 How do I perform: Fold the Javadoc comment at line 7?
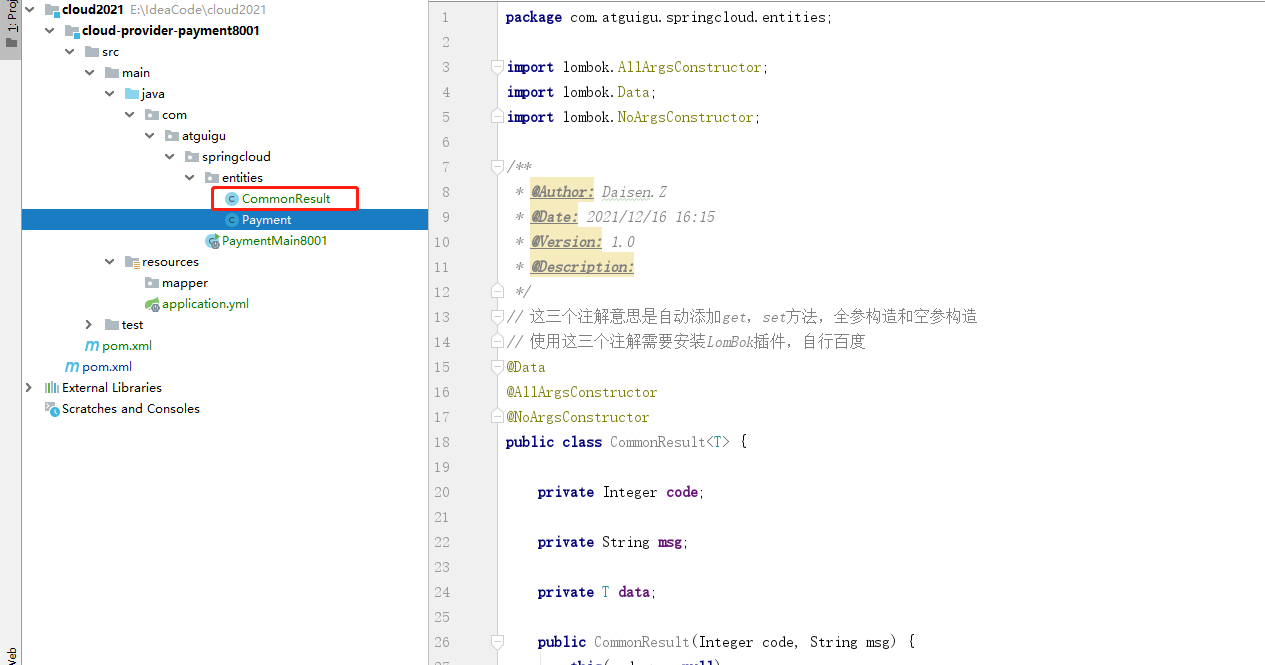click(497, 167)
